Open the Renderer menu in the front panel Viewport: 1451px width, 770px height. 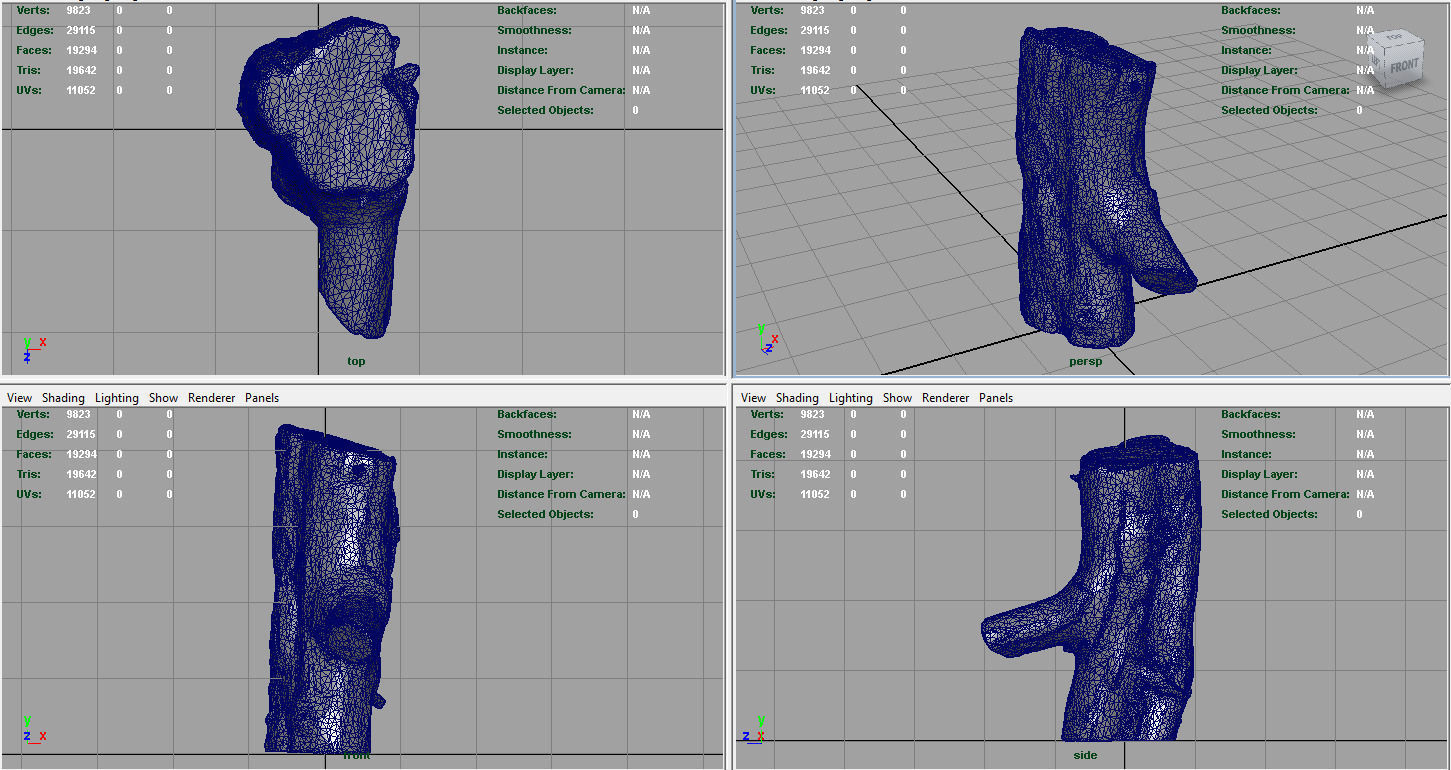(211, 398)
